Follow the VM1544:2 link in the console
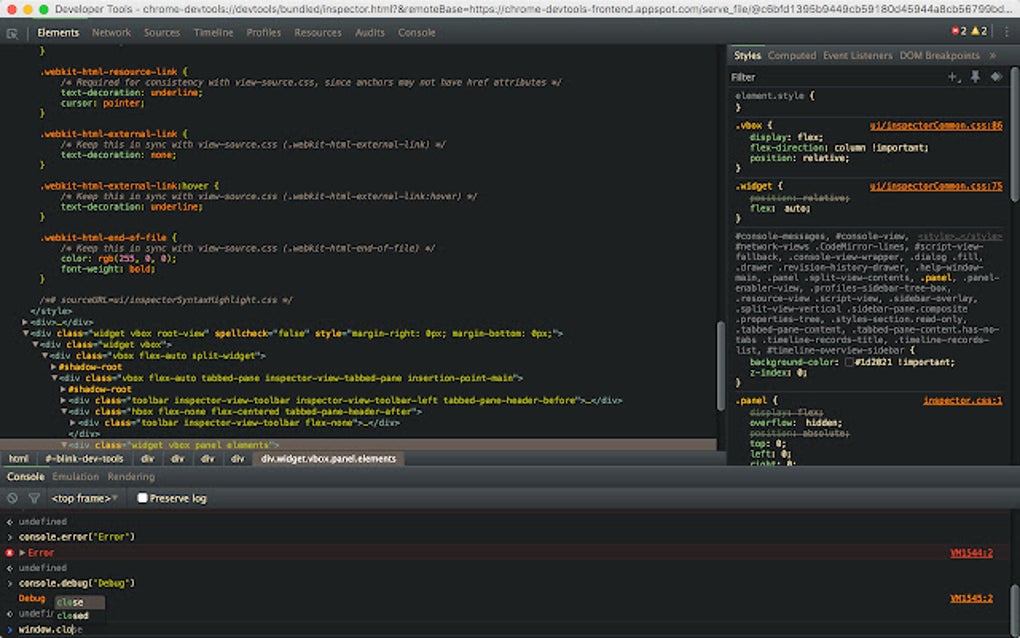This screenshot has height=638, width=1020. tap(969, 552)
